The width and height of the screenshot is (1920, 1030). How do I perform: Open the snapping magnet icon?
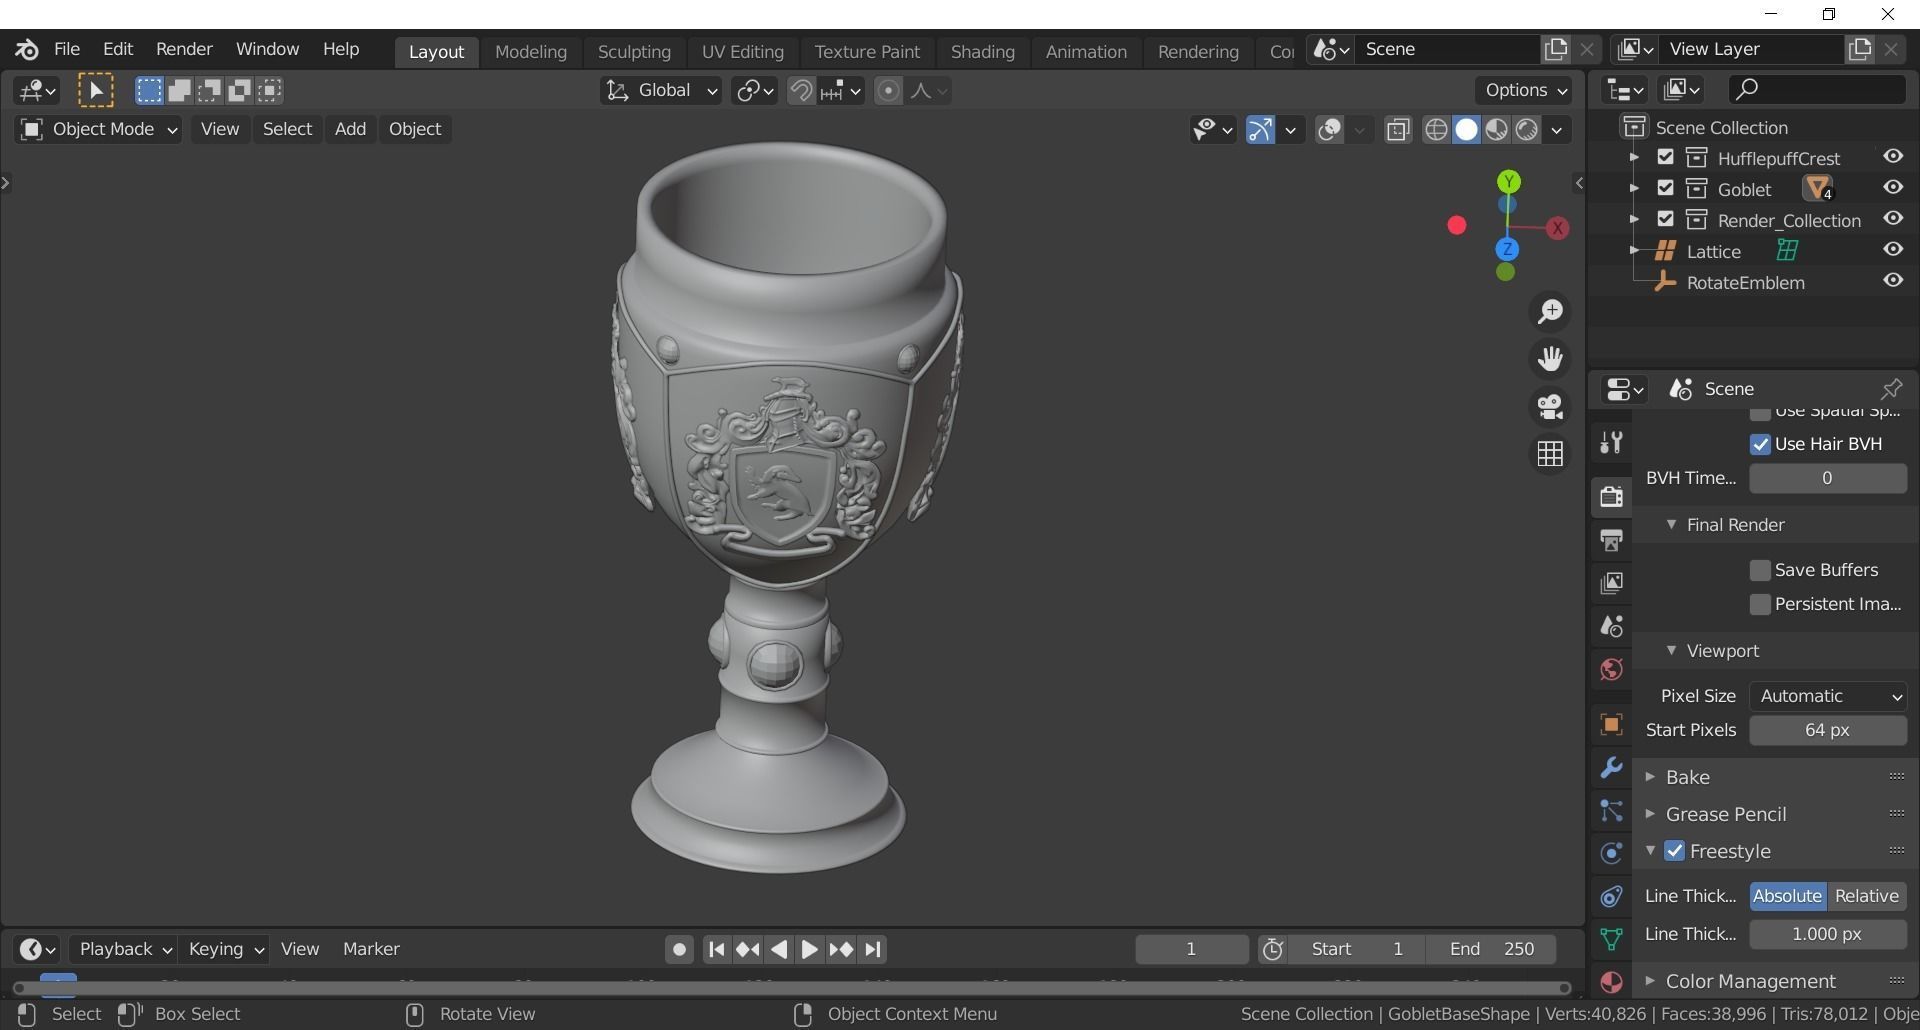(x=801, y=91)
